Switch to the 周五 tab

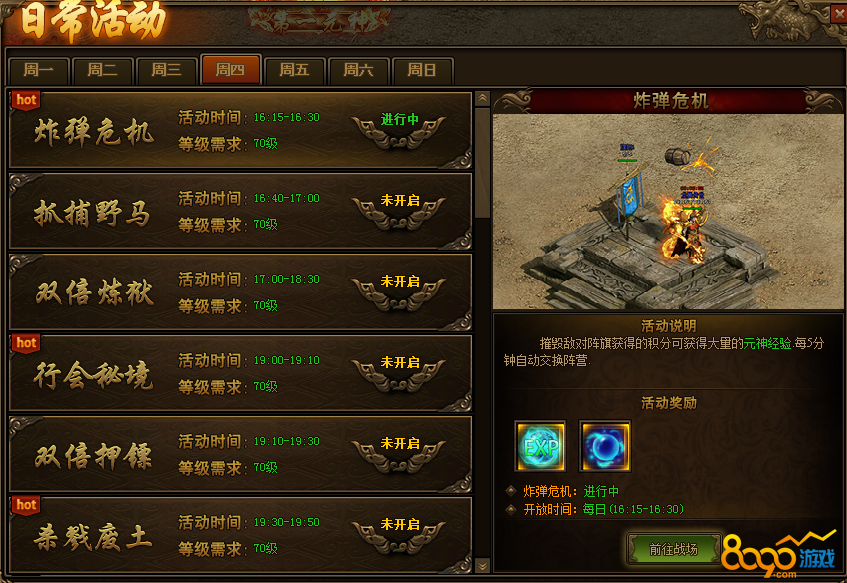coord(294,70)
